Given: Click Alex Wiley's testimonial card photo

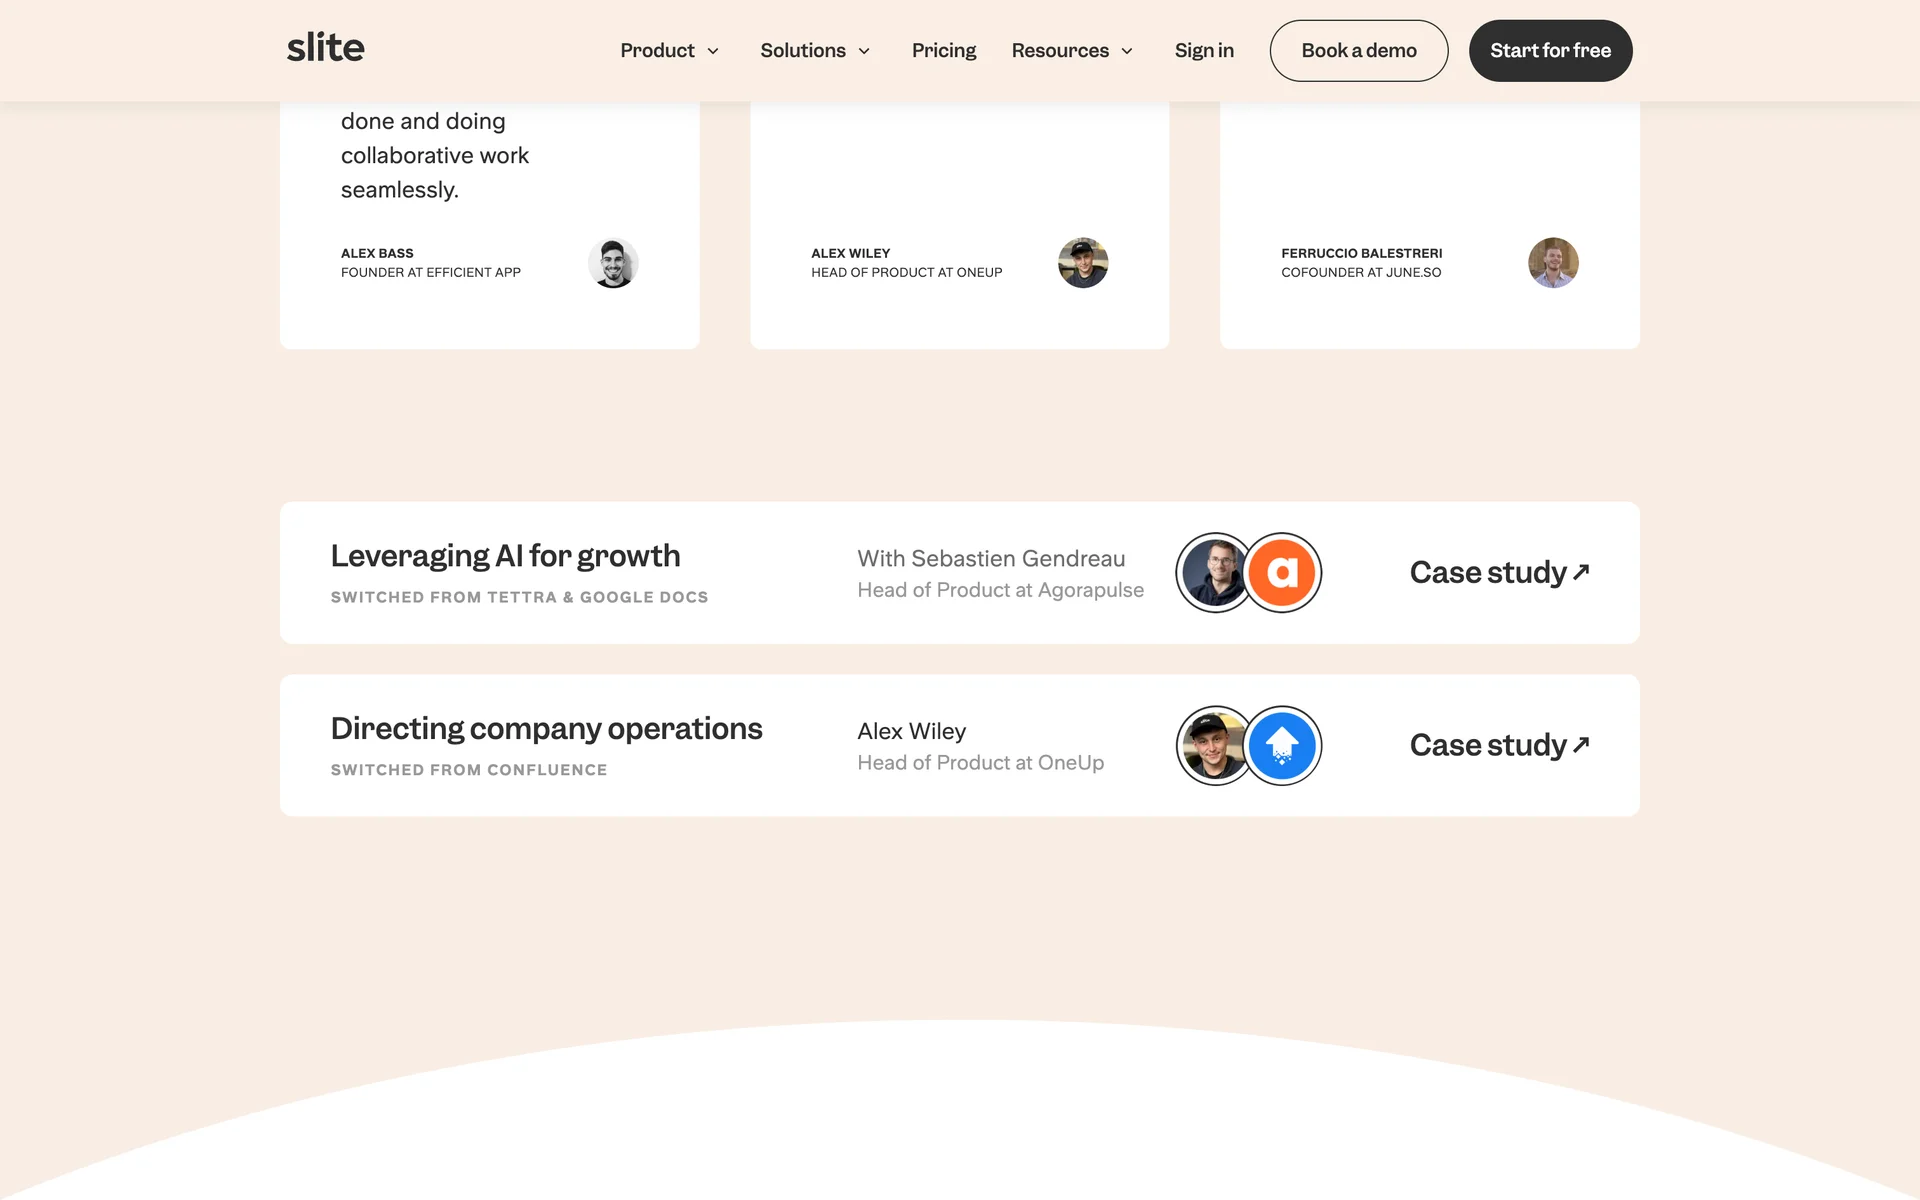Looking at the screenshot, I should (1083, 263).
